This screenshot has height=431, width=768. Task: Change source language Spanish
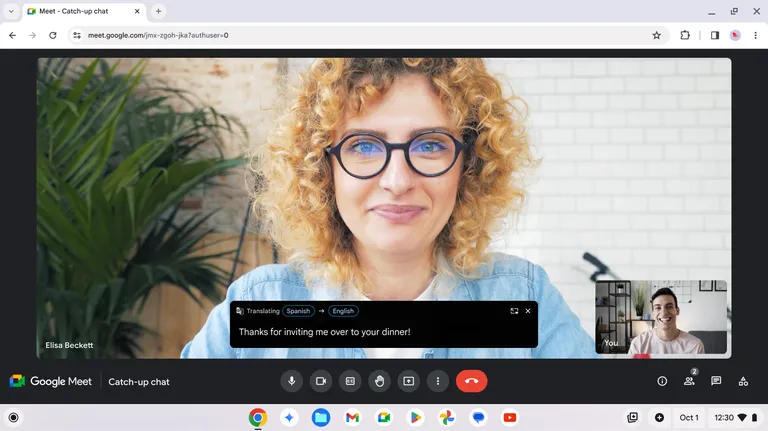[x=298, y=311]
